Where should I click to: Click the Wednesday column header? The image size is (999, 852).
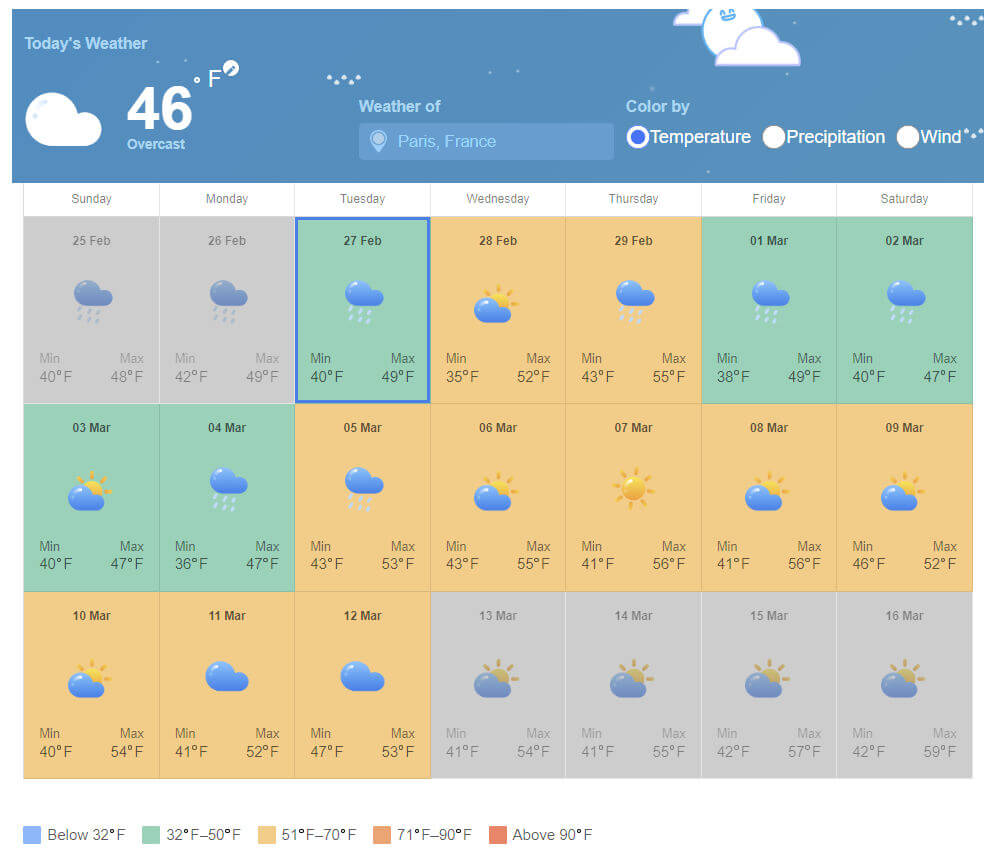[x=497, y=199]
